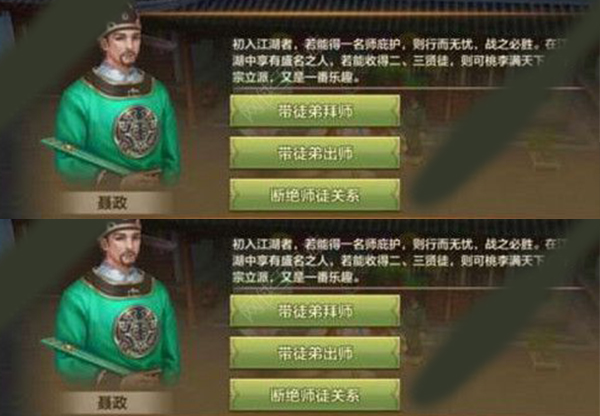The height and width of the screenshot is (416, 600).
Task: Select 断绝师徒关系 in the upper dialog
Action: click(315, 195)
